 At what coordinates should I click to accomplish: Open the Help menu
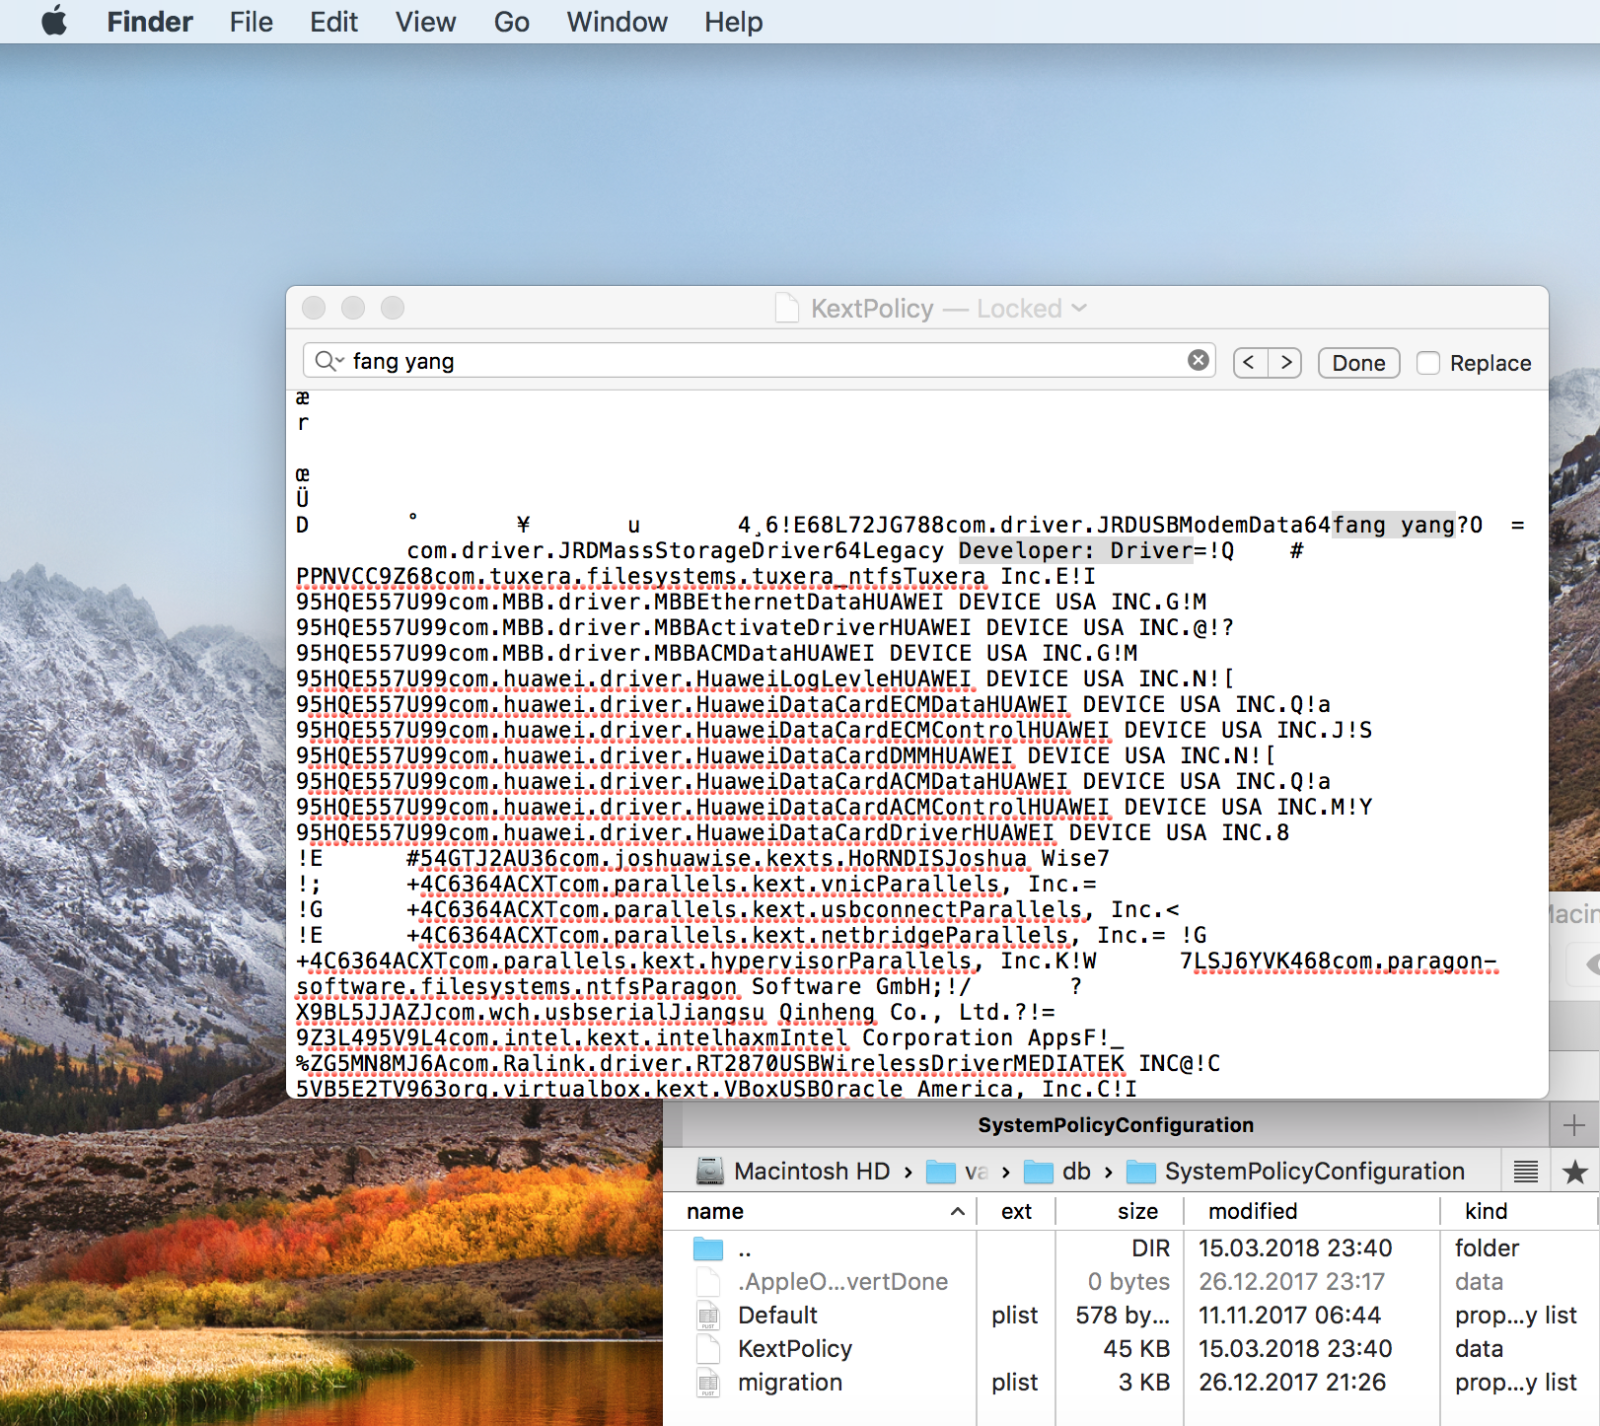(733, 22)
